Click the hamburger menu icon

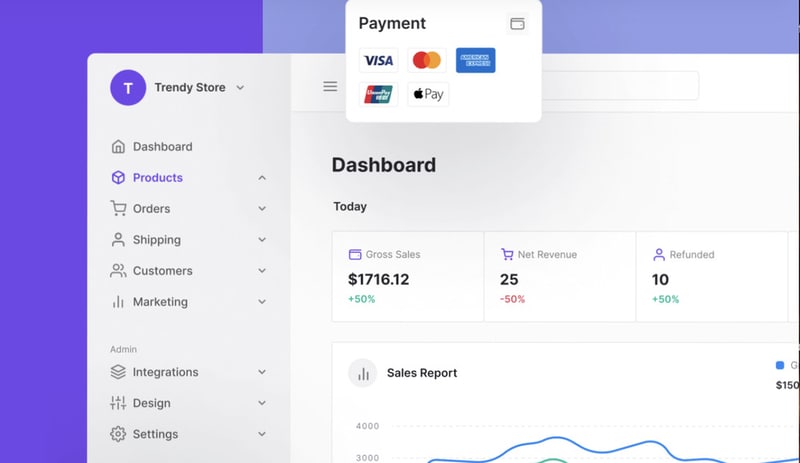click(x=330, y=87)
